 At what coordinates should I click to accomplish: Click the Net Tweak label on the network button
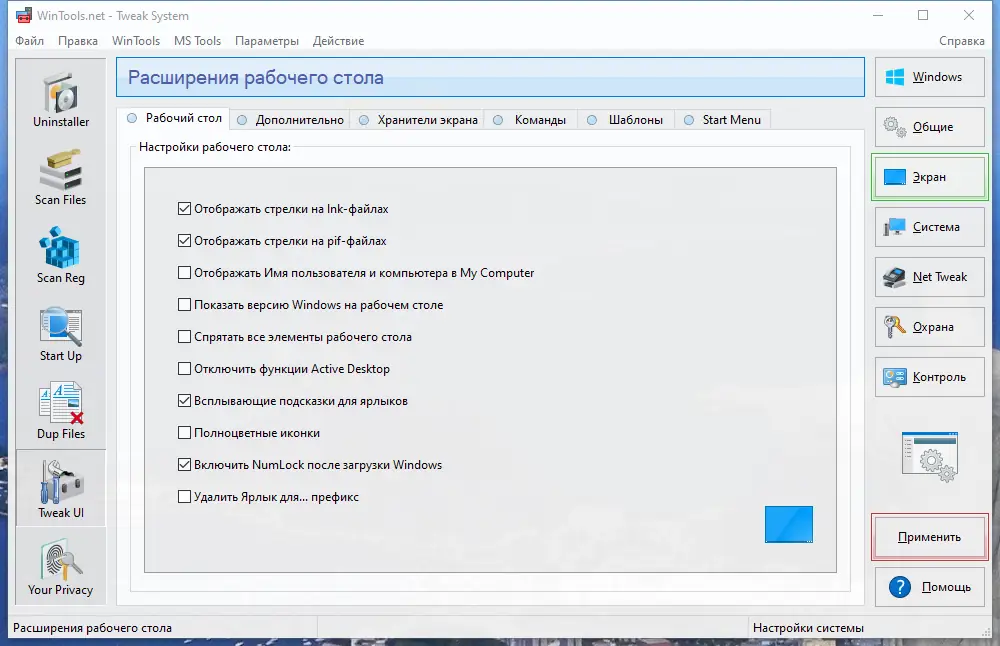(939, 277)
